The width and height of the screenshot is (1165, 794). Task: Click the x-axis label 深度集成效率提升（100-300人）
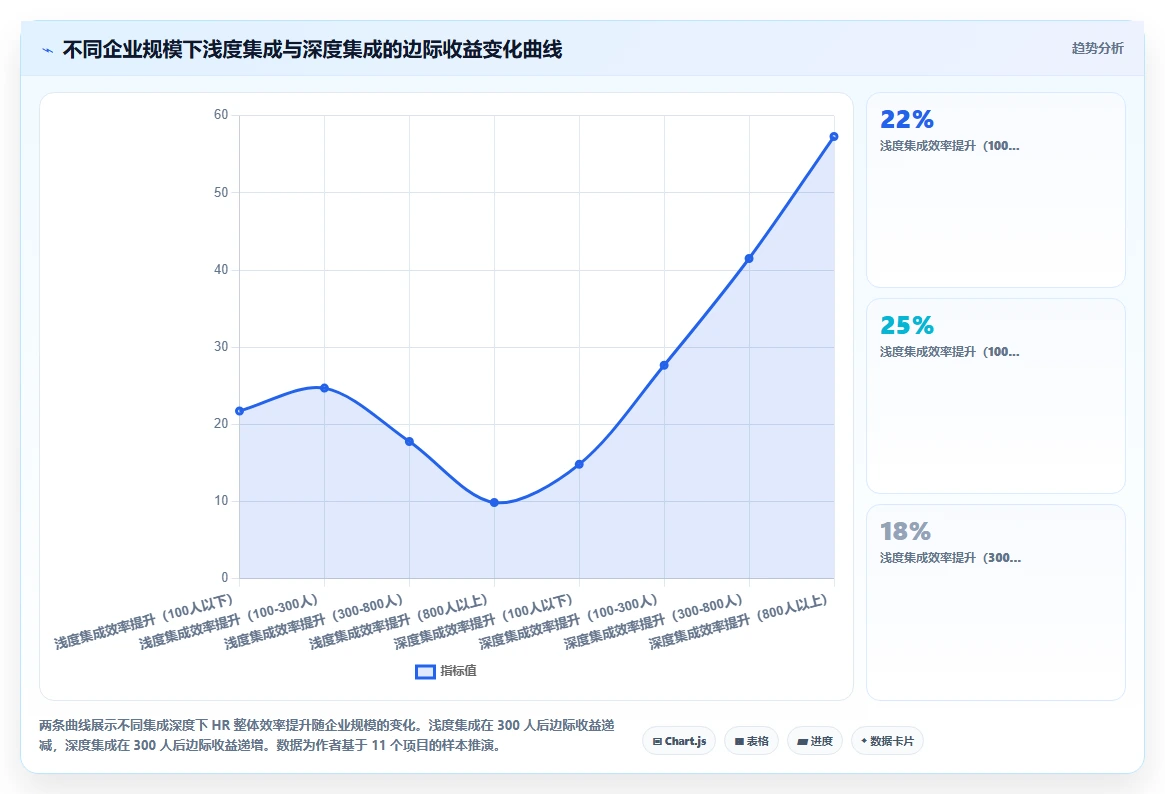[x=569, y=621]
